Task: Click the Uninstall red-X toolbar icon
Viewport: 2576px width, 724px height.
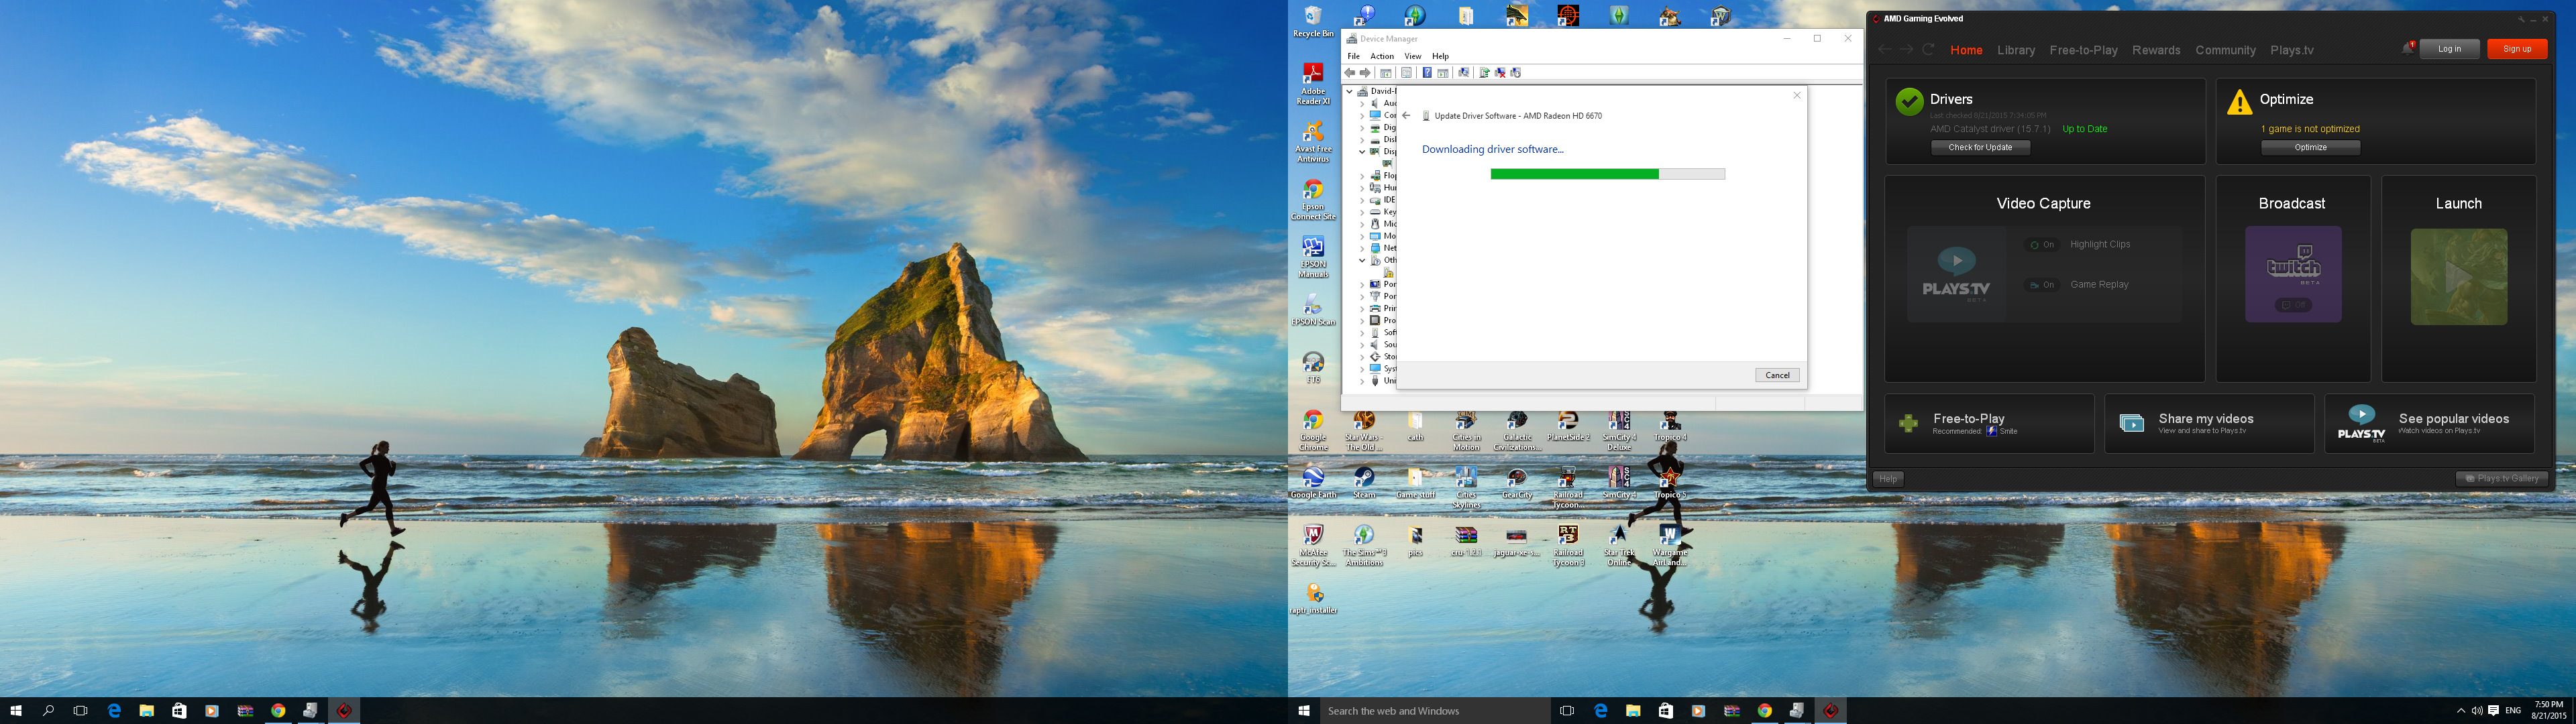Action: point(1500,73)
